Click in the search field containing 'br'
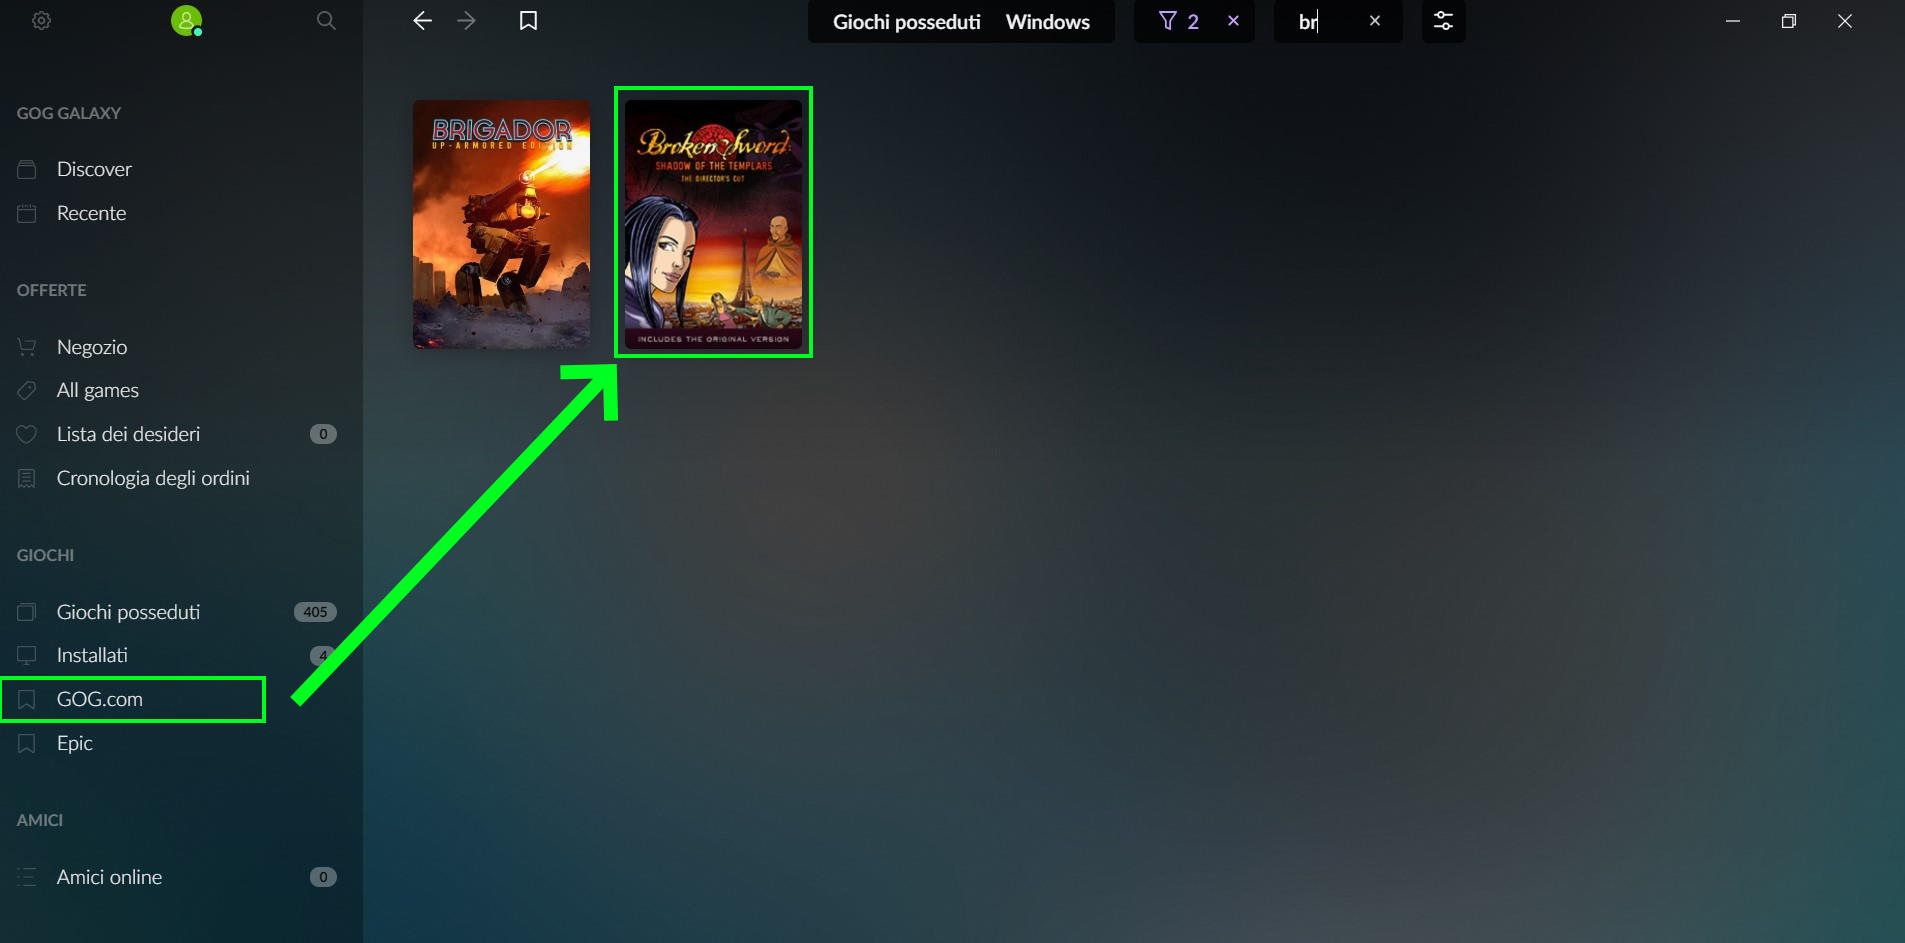This screenshot has width=1905, height=943. [1320, 22]
